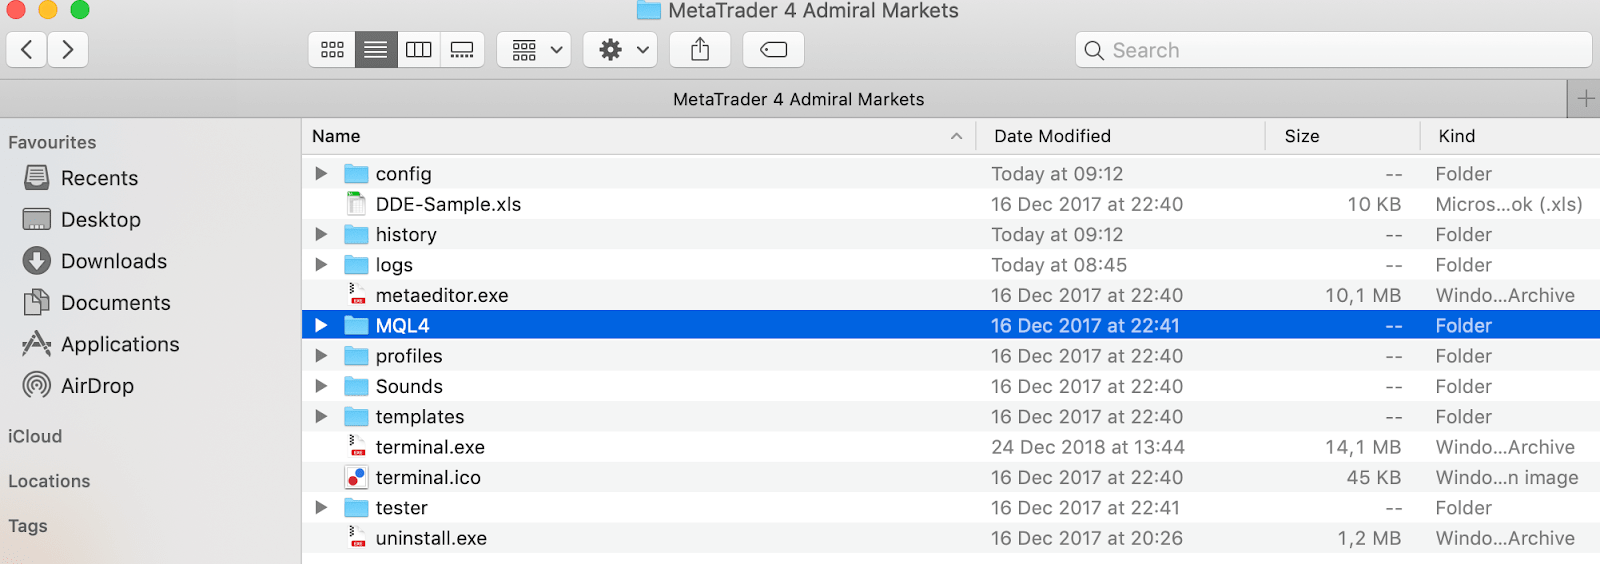Image resolution: width=1600 pixels, height=564 pixels.
Task: Click the Micros...ok (.xls) kind cell
Action: 1509,204
